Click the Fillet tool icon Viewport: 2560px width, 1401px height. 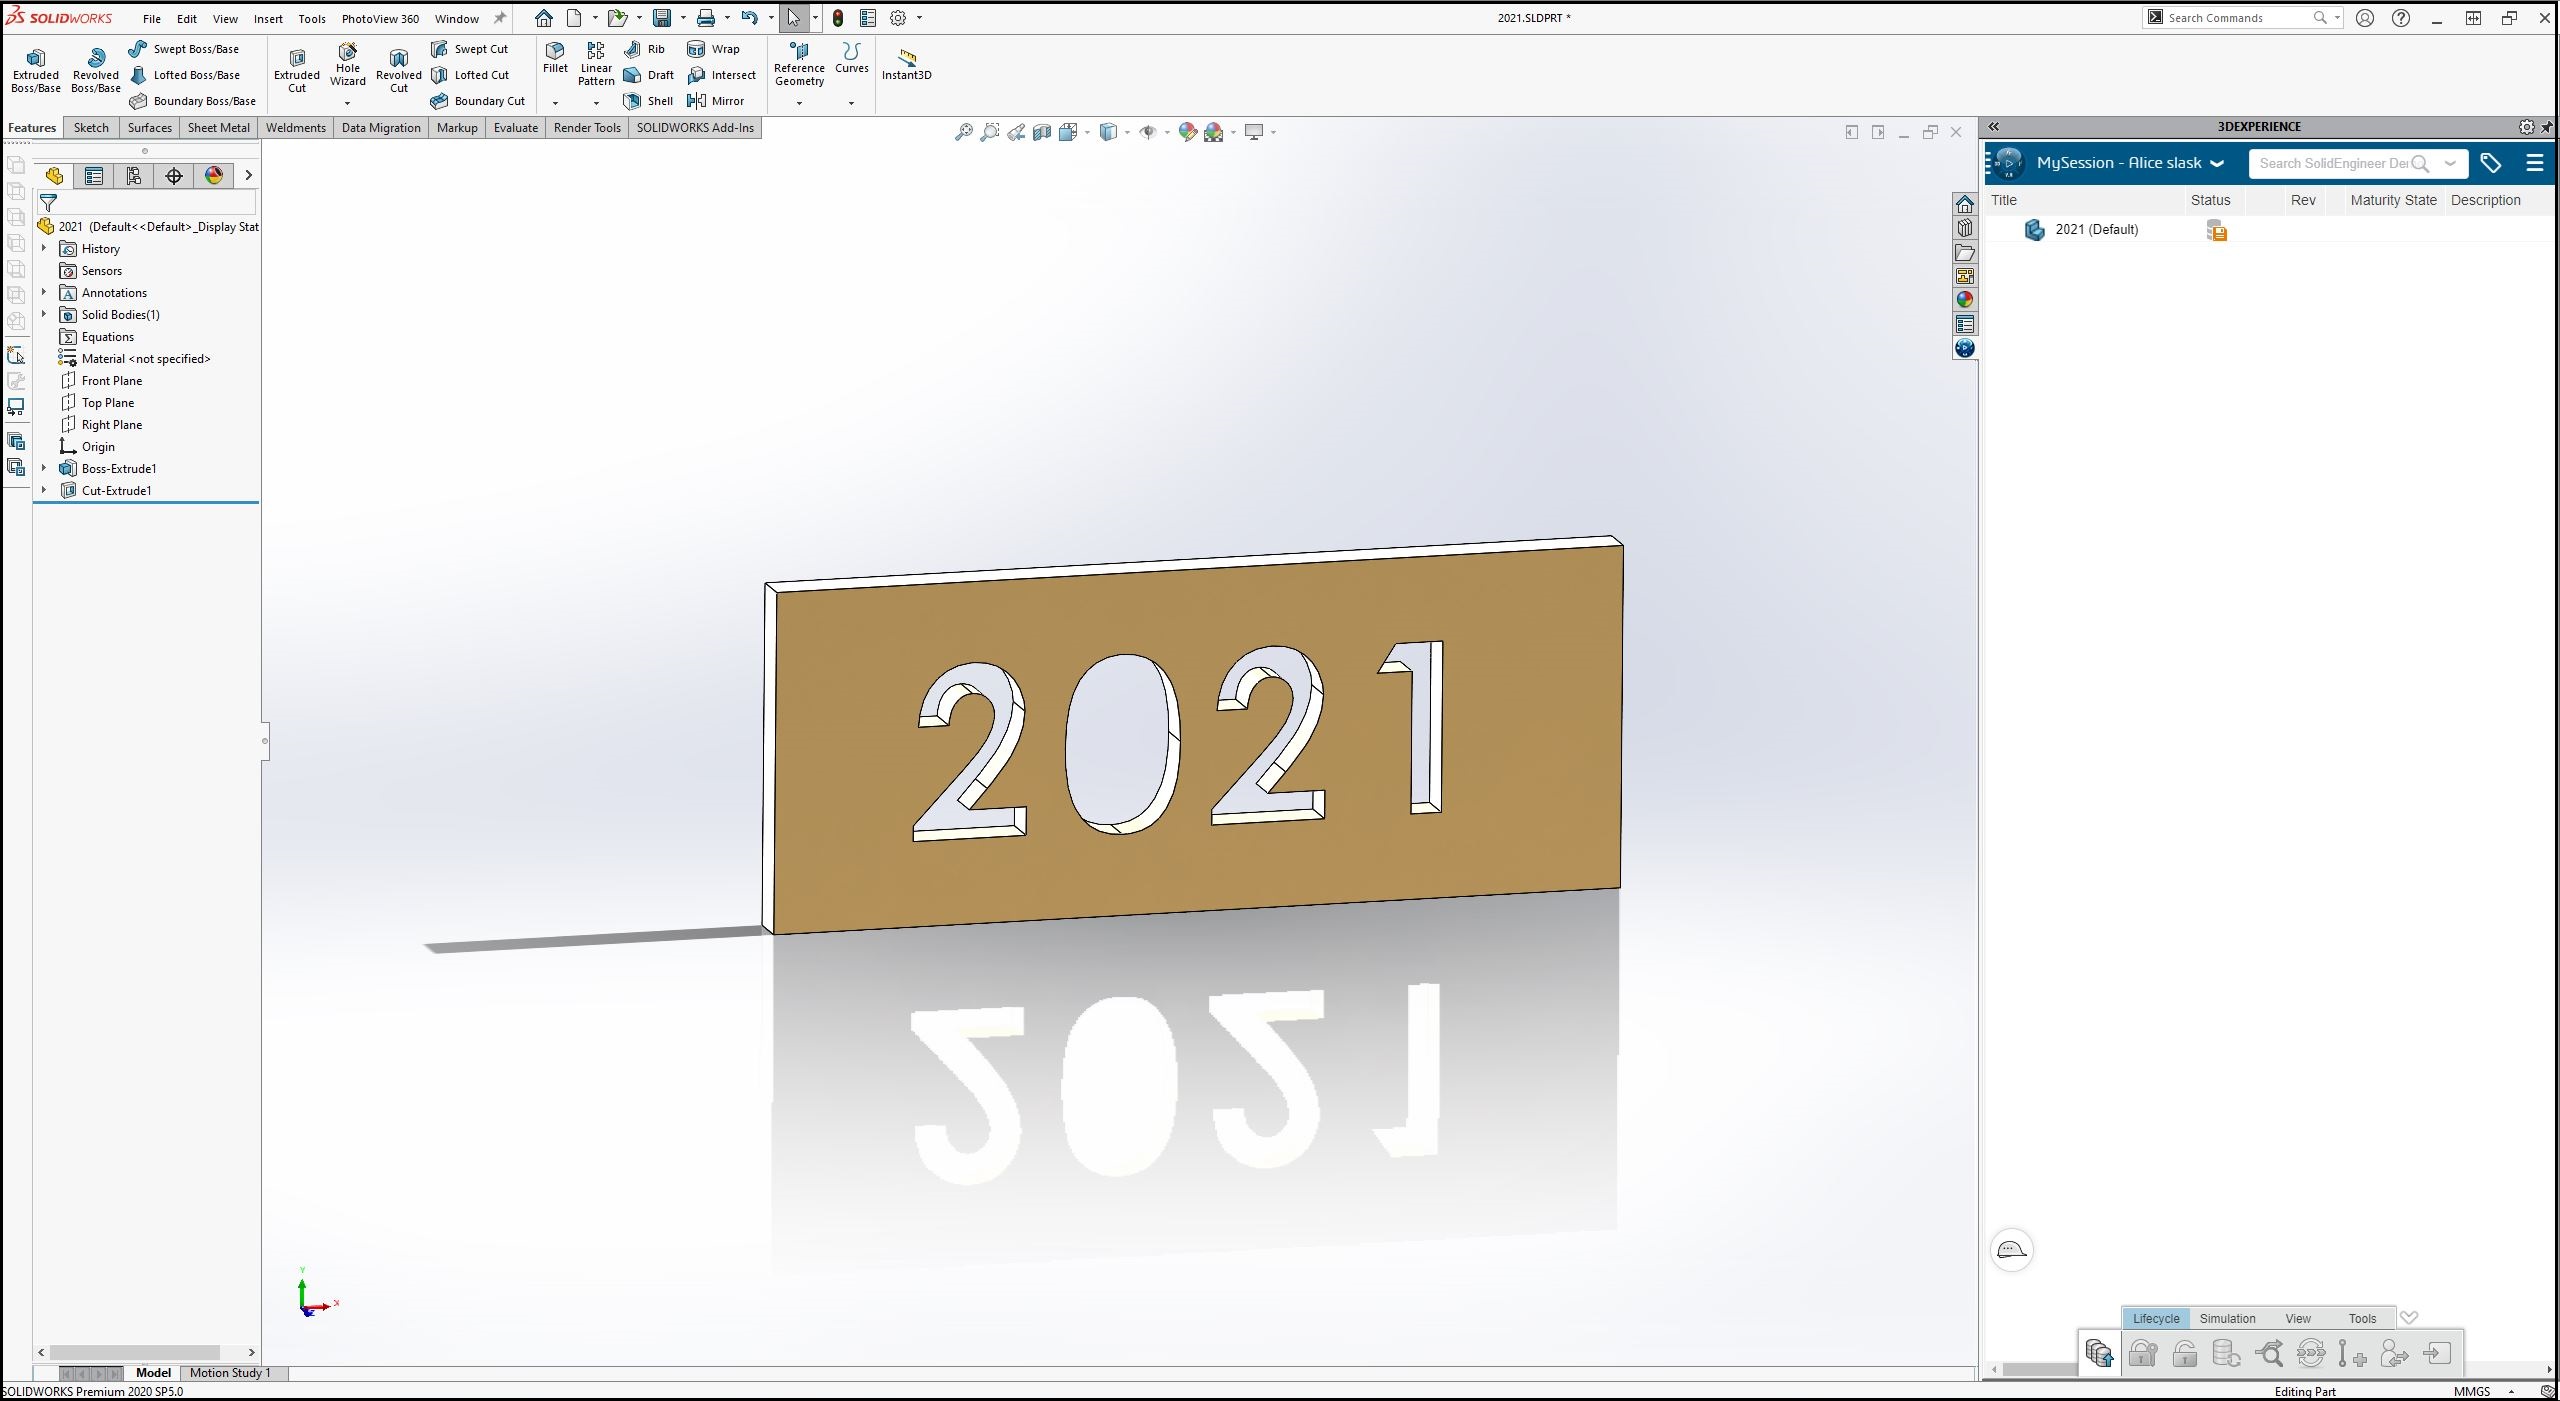555,50
